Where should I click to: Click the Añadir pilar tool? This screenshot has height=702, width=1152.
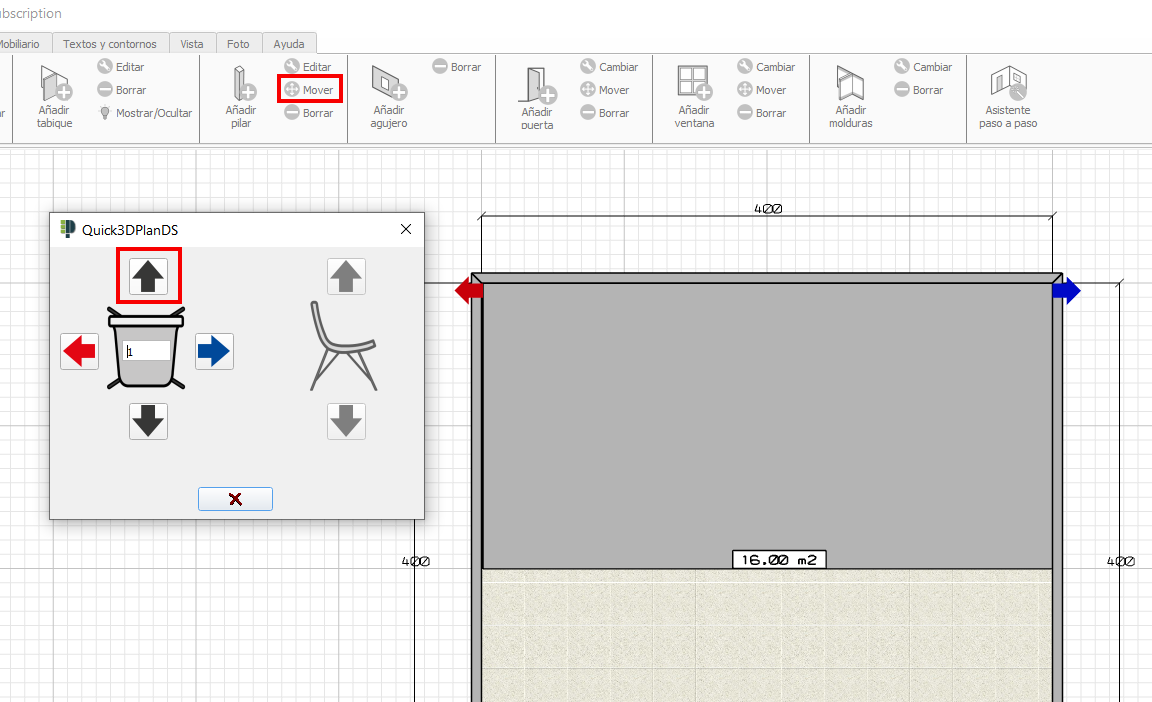241,96
